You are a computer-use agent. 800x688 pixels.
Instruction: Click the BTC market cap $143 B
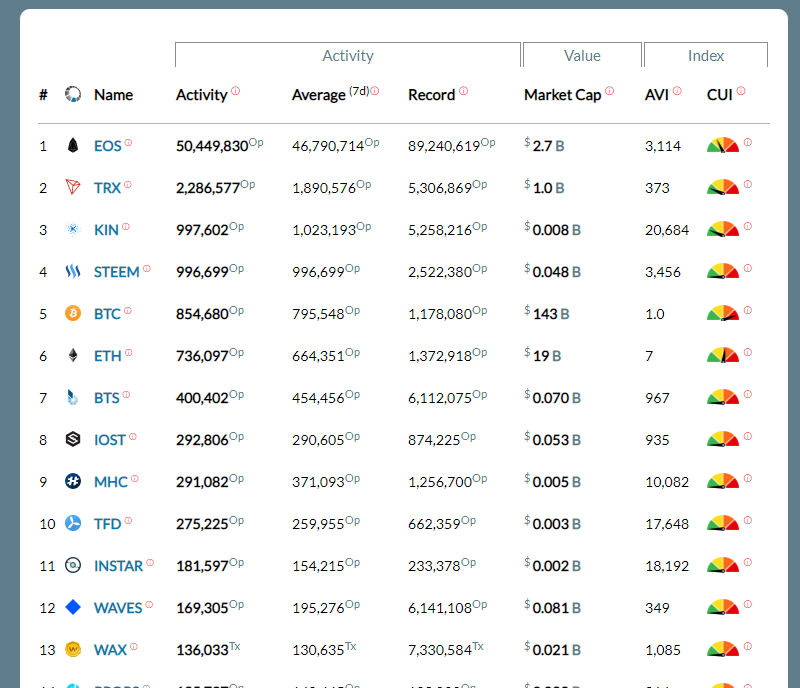(x=547, y=313)
